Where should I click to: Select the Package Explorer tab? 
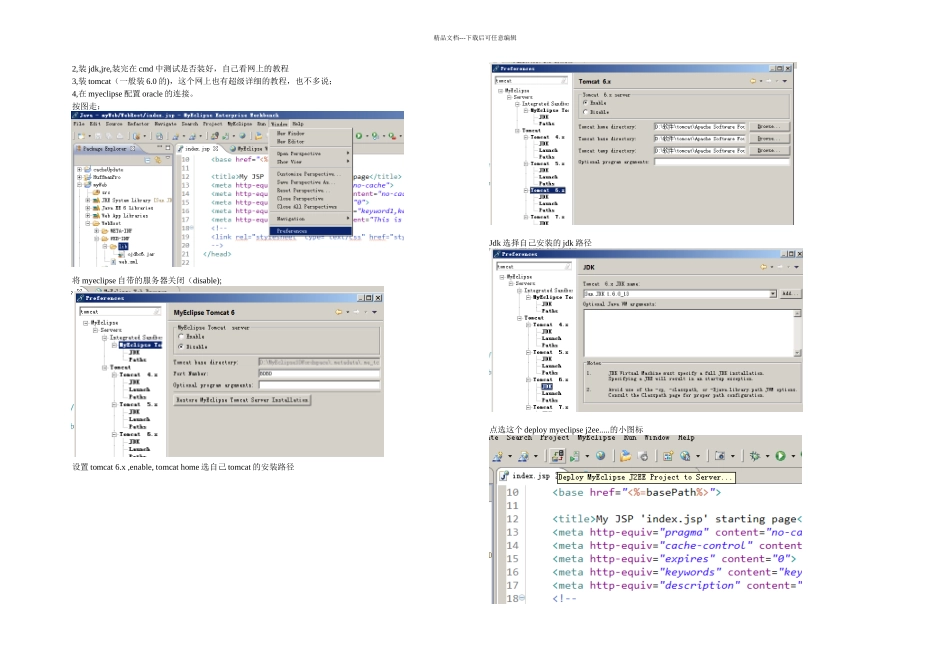(x=106, y=148)
